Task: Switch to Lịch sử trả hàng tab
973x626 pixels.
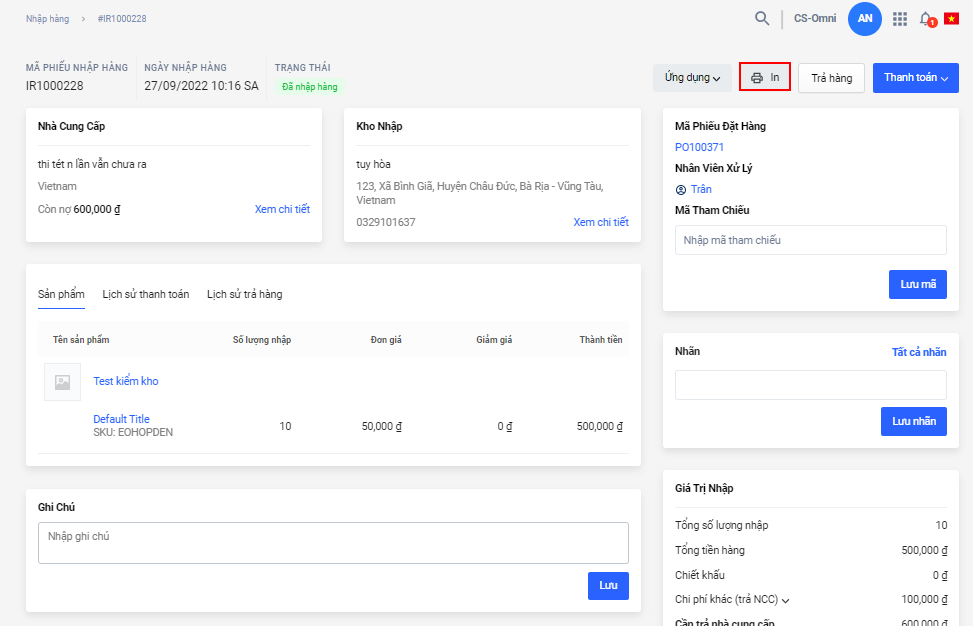Action: [x=244, y=294]
